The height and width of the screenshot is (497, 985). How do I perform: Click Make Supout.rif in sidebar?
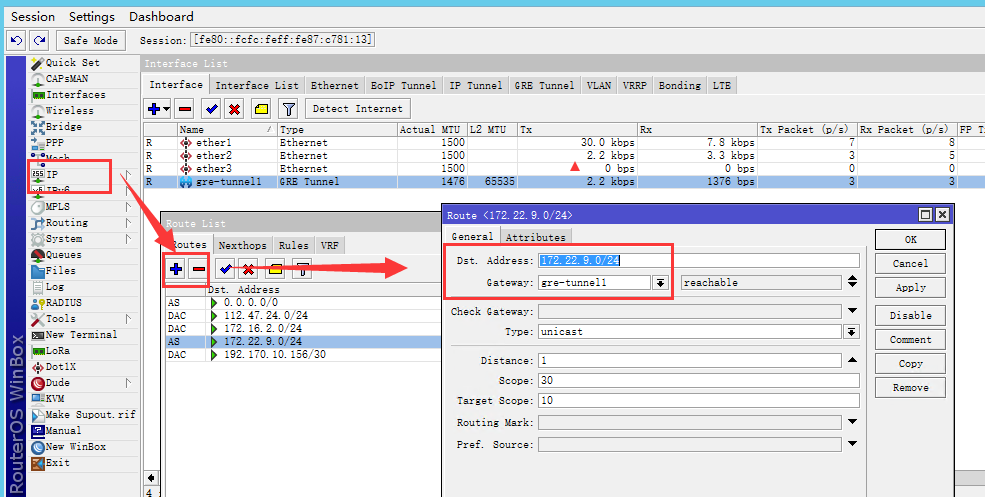[83, 415]
